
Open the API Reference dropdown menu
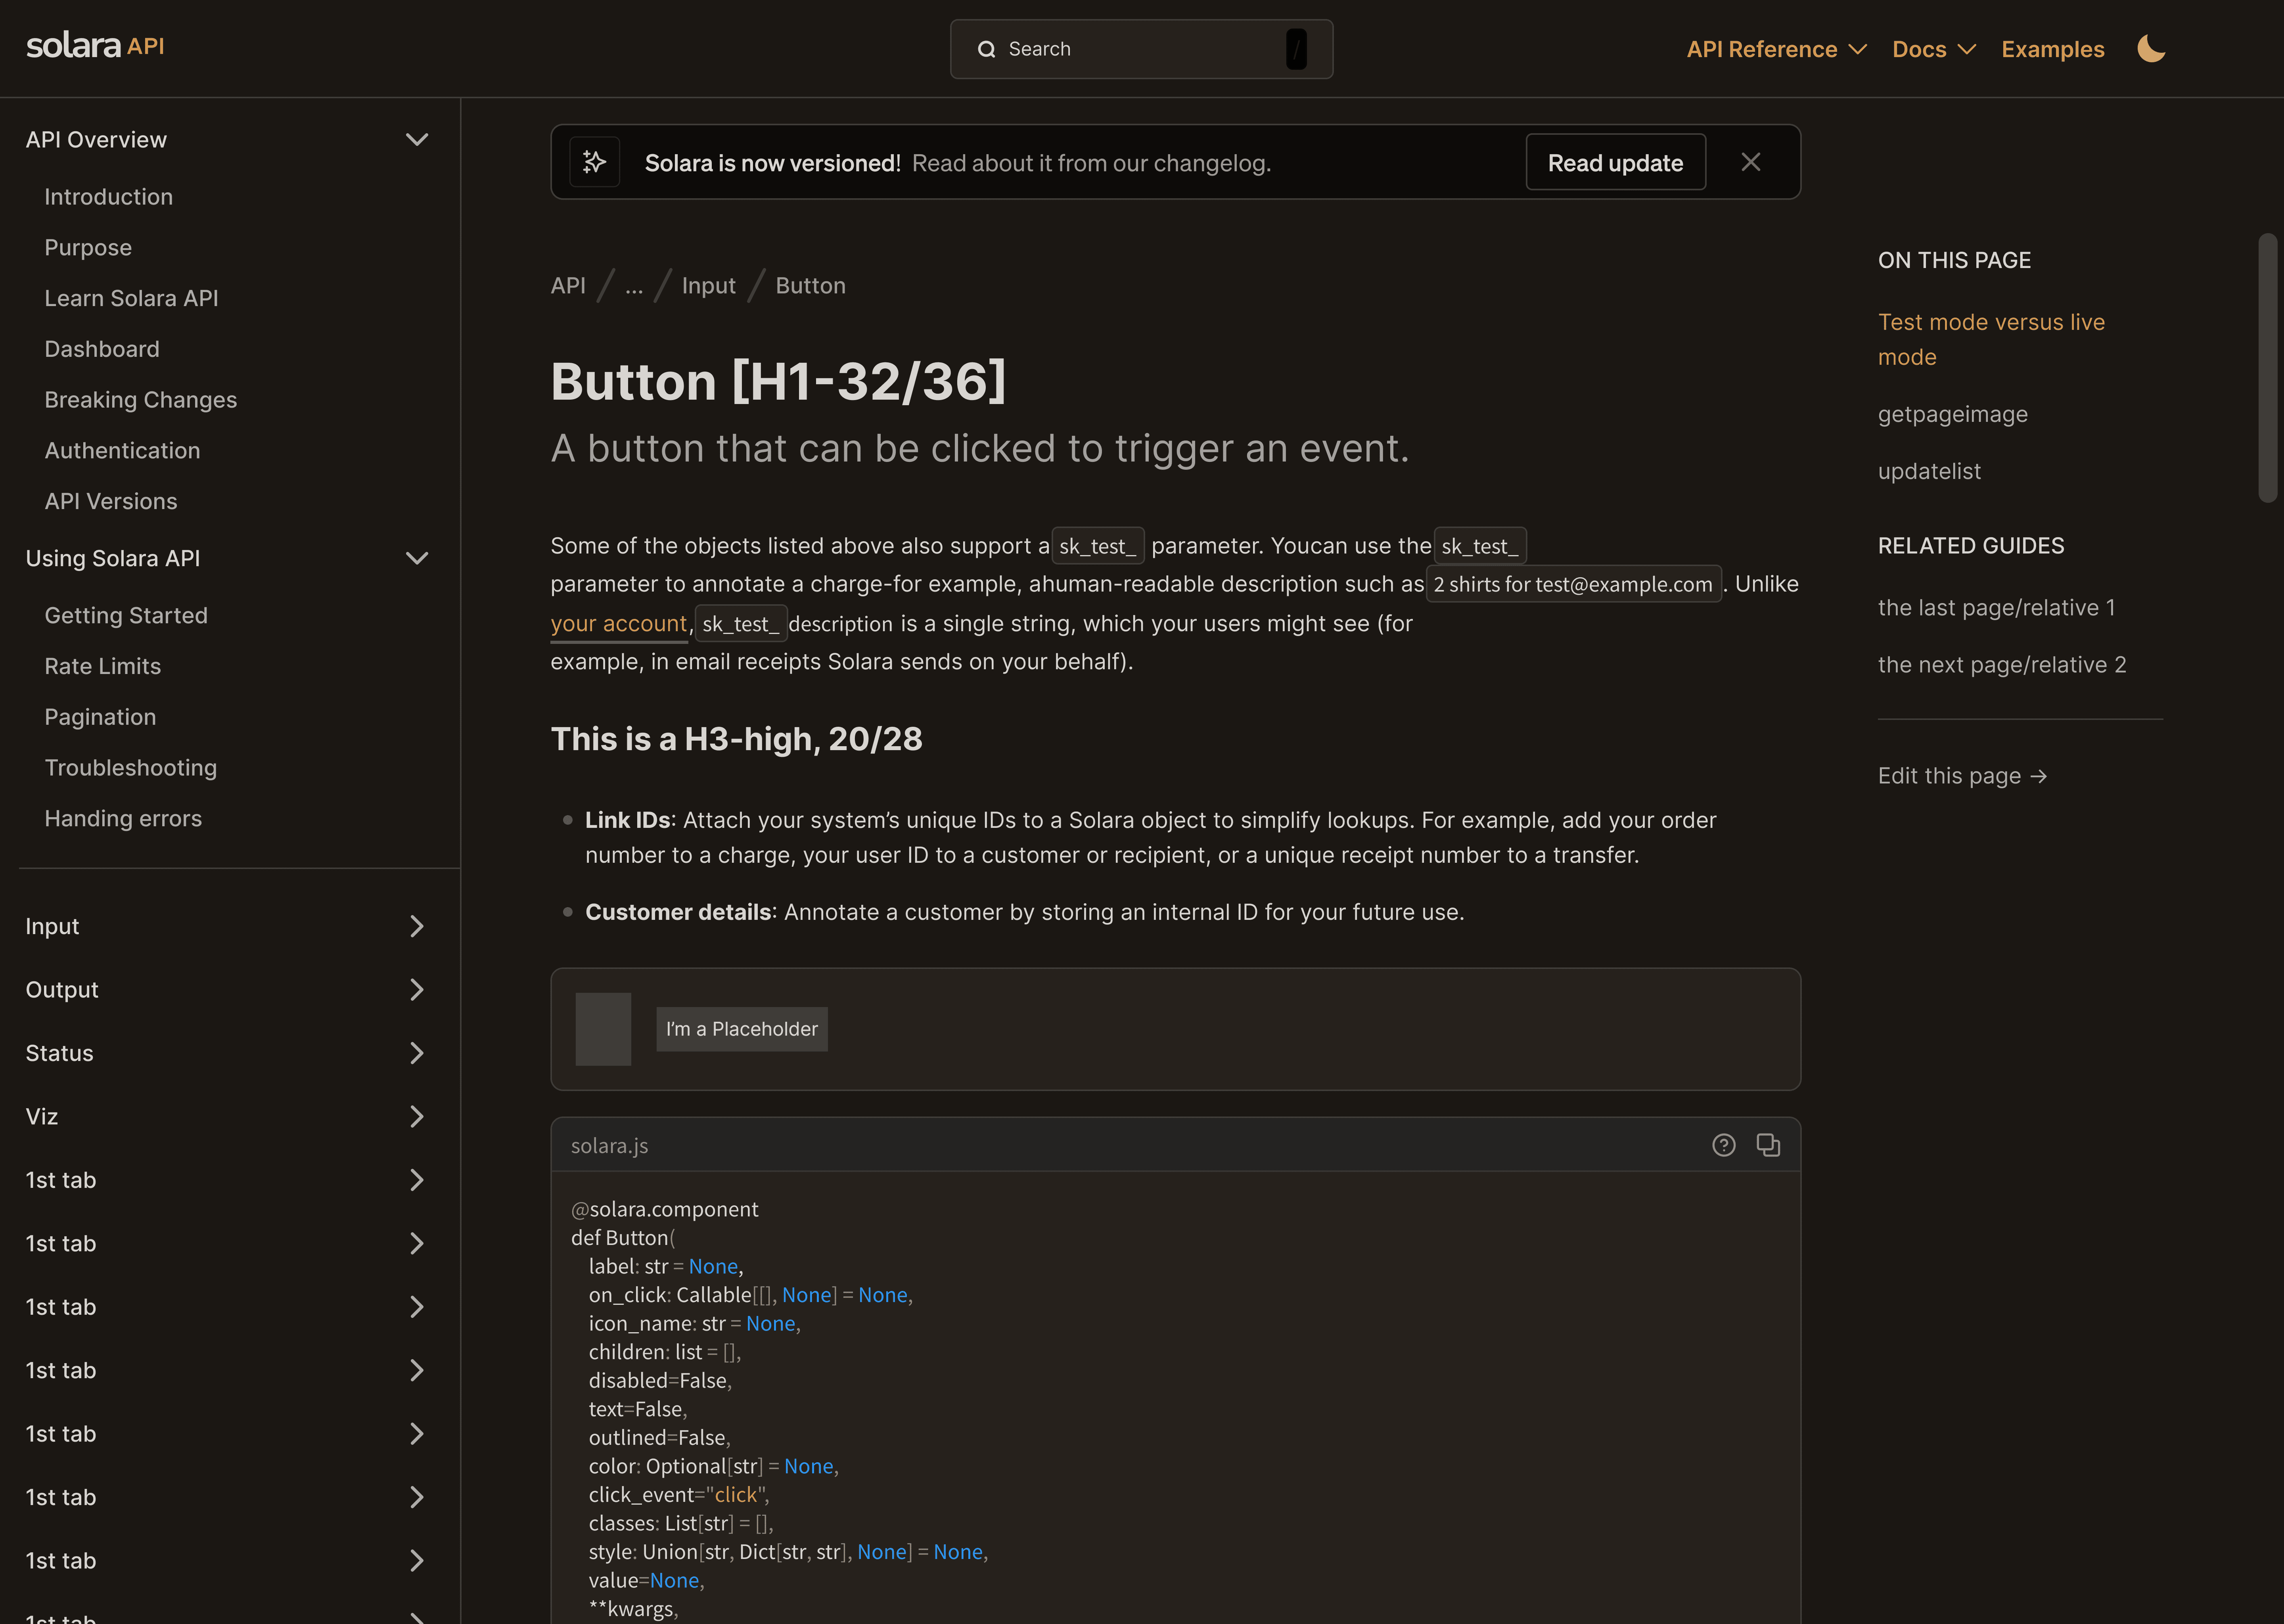[1776, 49]
